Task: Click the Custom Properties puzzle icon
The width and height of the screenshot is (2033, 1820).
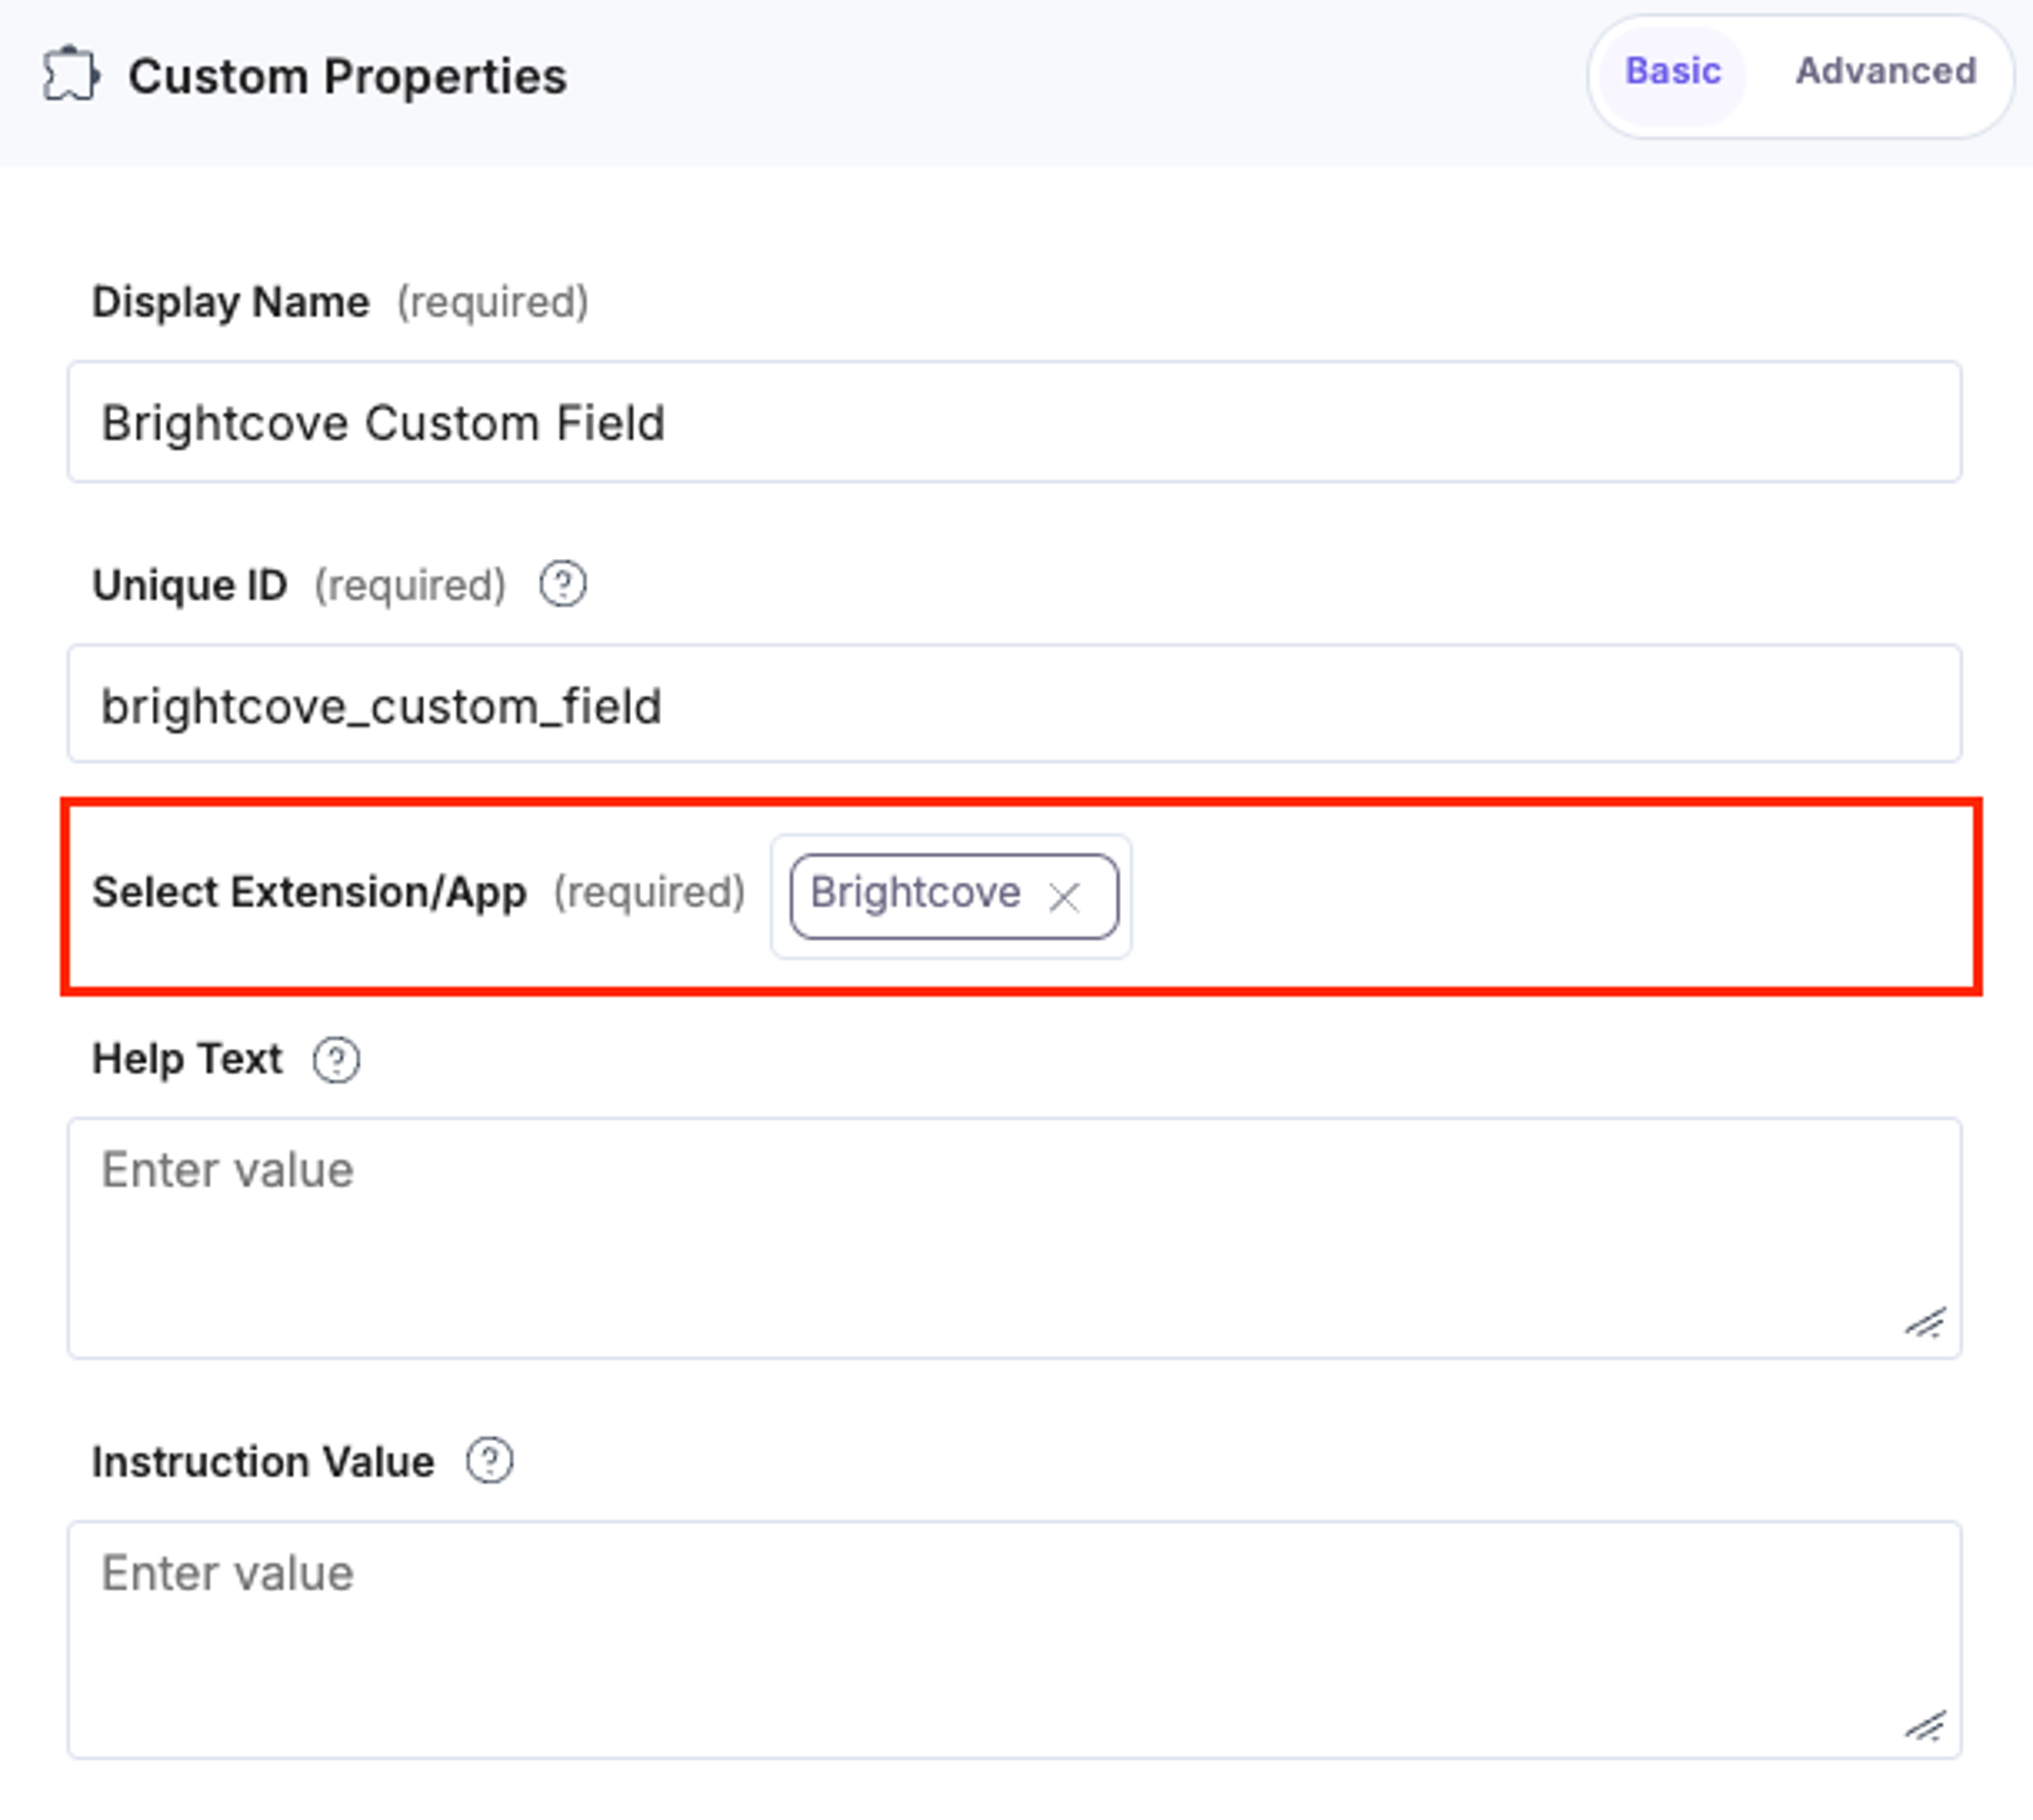Action: 71,75
